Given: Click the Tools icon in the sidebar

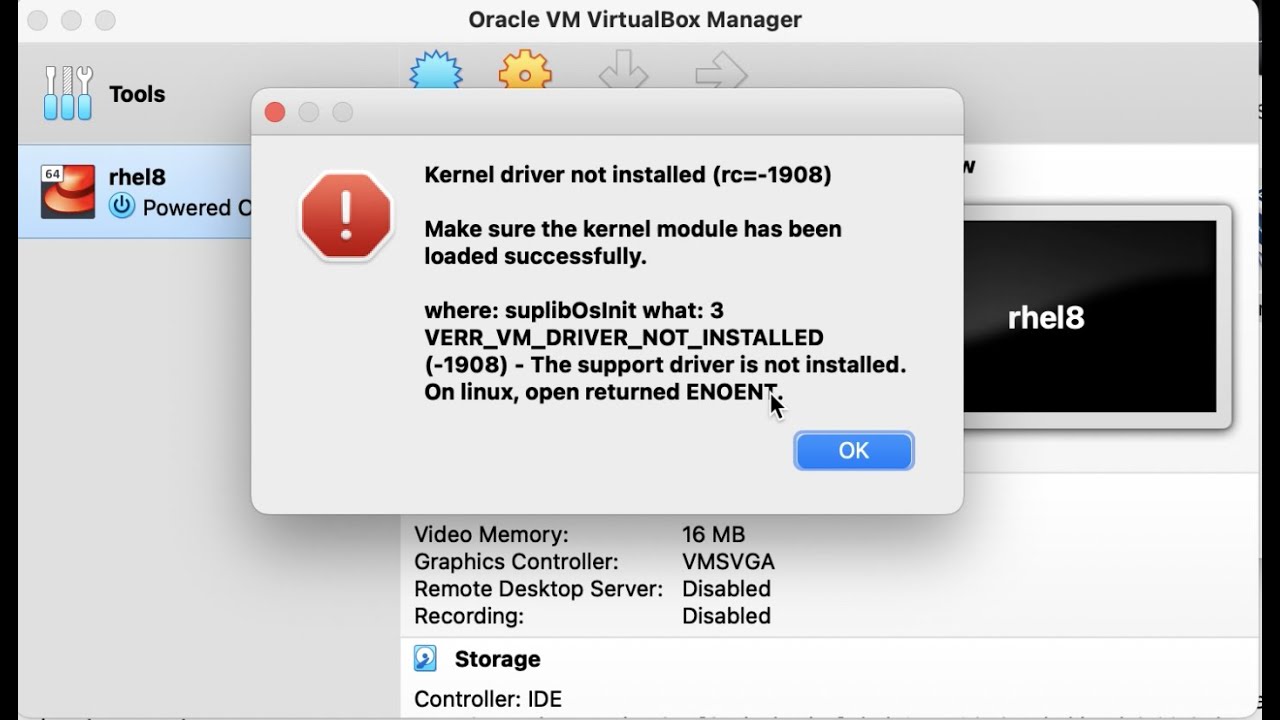Looking at the screenshot, I should [x=68, y=94].
